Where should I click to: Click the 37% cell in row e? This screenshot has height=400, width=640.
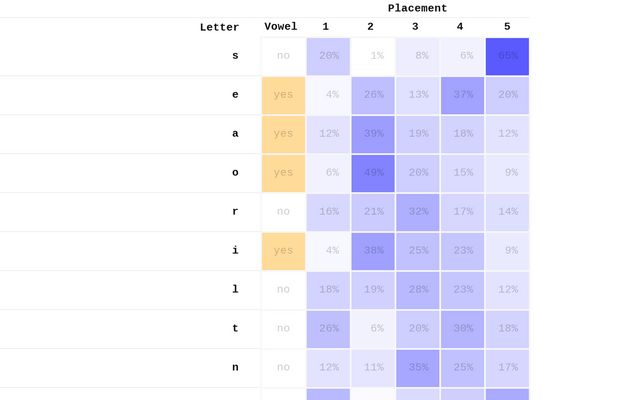pyautogui.click(x=462, y=95)
